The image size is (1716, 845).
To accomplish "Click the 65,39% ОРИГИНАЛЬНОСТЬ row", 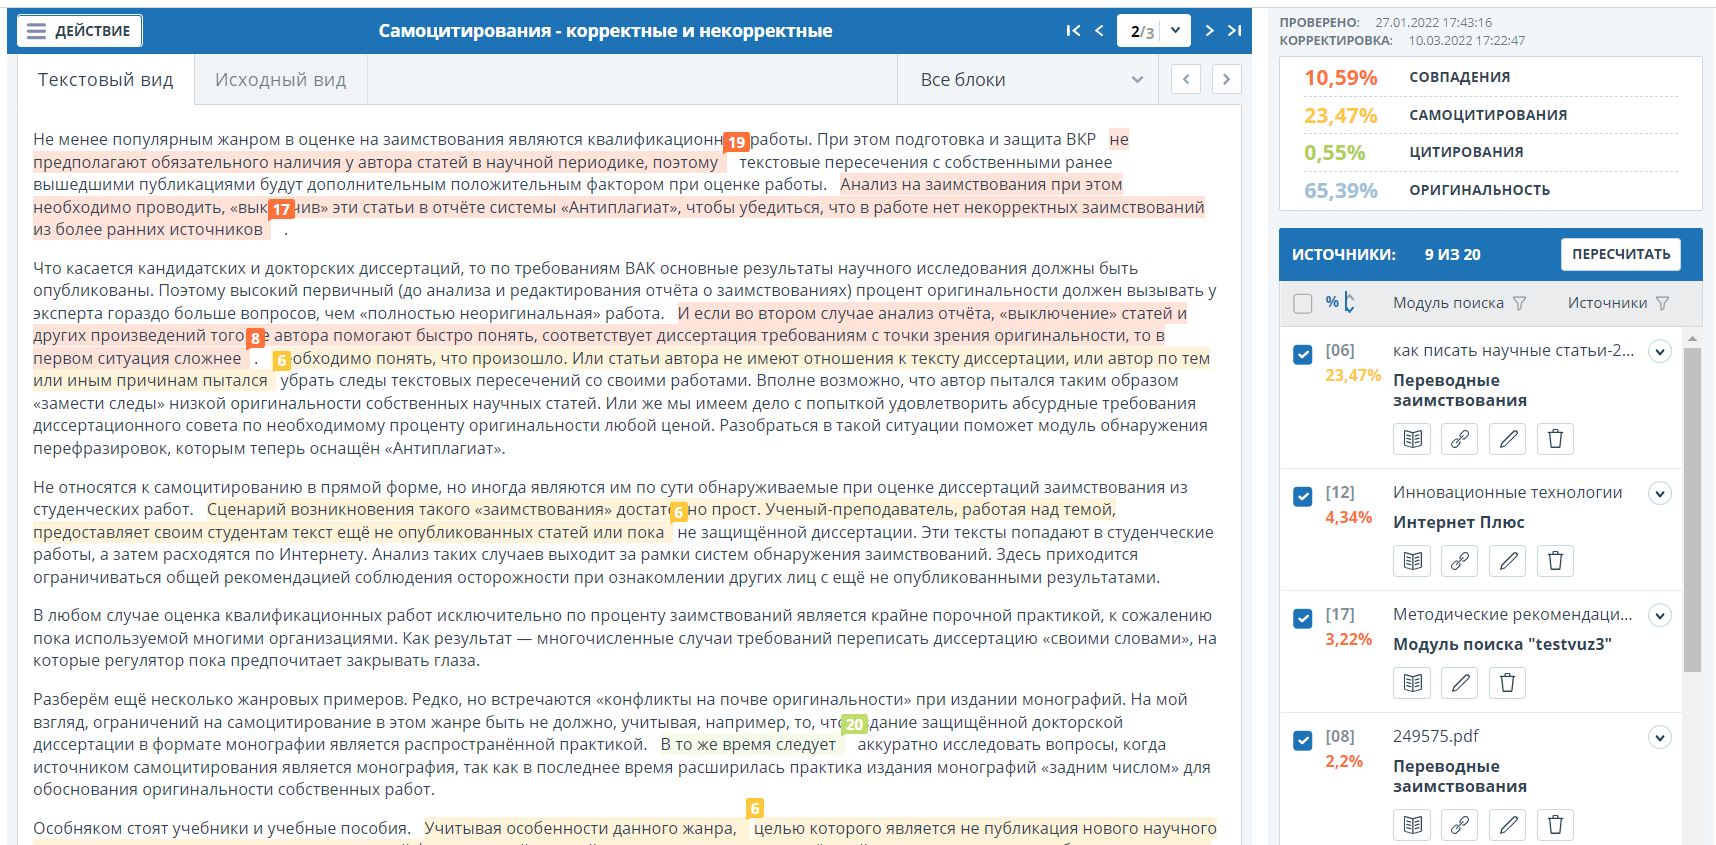I will tap(1491, 191).
